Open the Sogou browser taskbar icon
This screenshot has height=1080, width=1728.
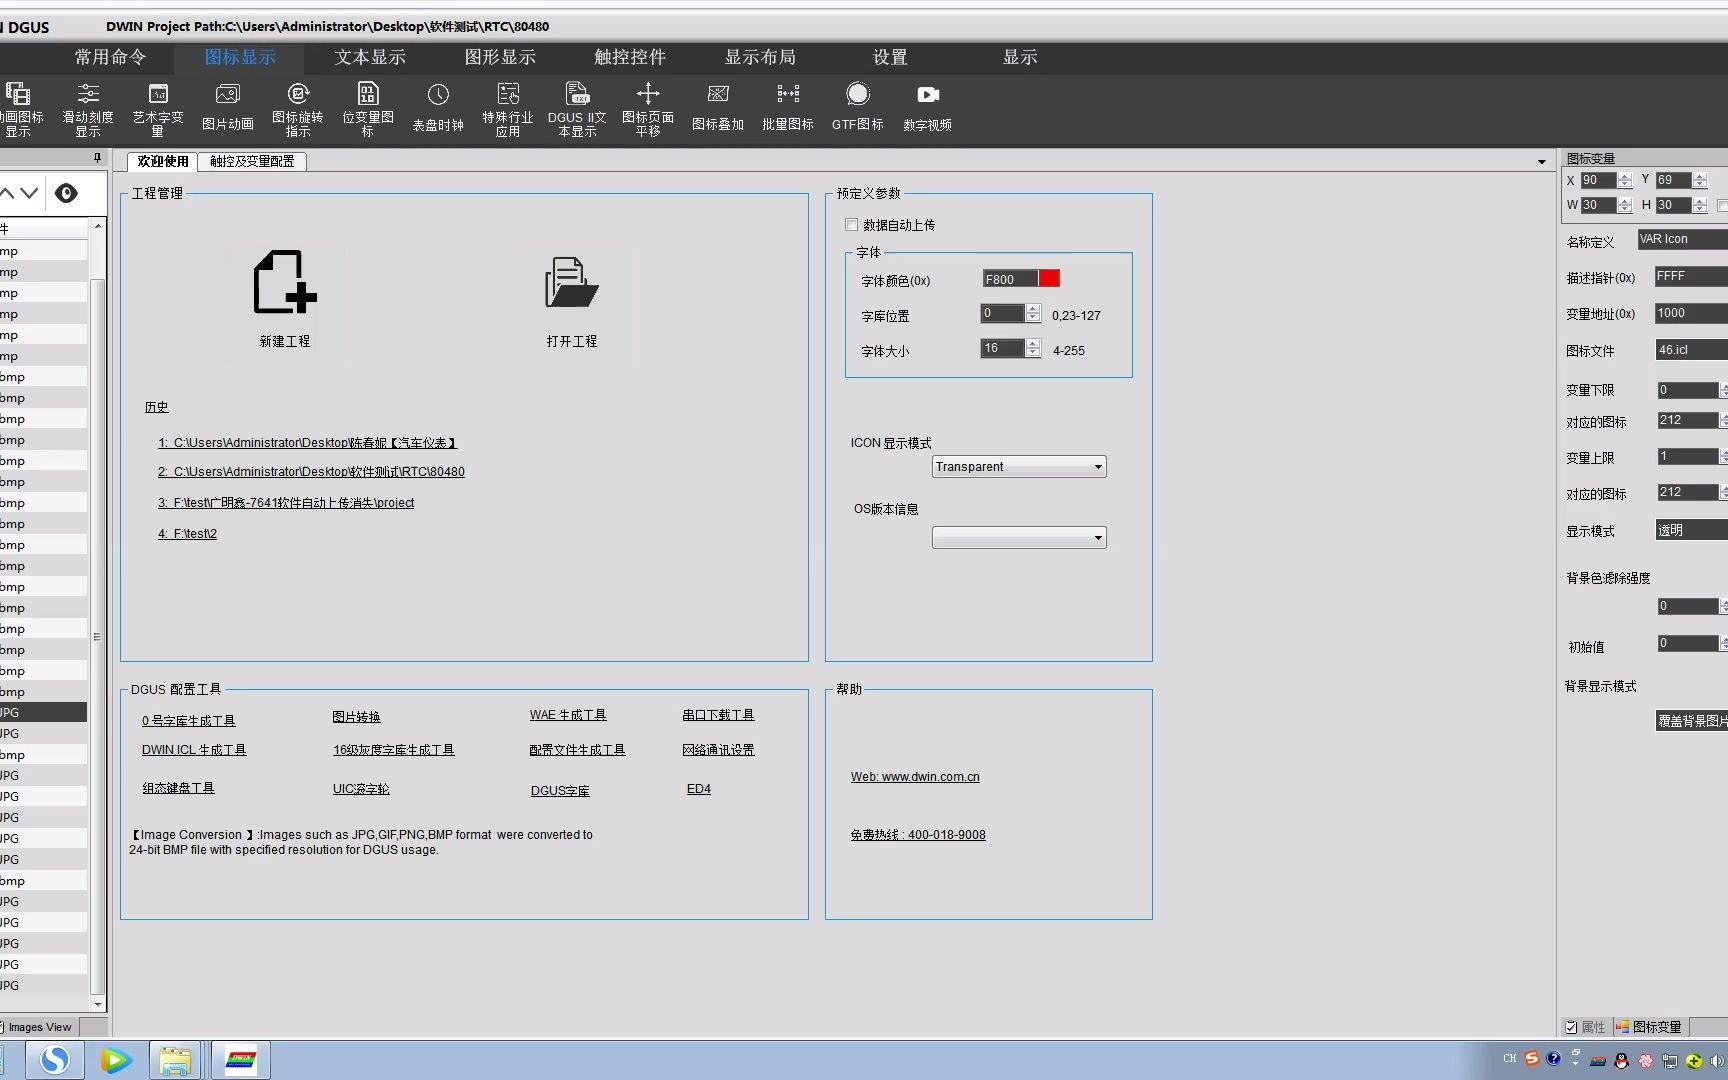[54, 1060]
